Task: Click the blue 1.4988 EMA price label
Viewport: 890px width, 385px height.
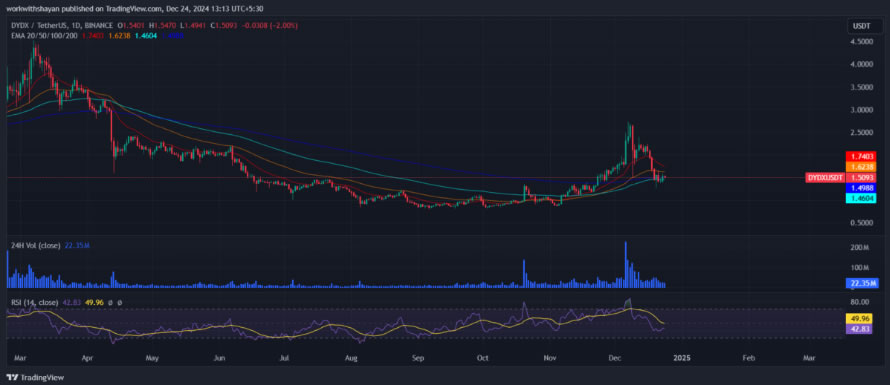Action: coord(861,188)
